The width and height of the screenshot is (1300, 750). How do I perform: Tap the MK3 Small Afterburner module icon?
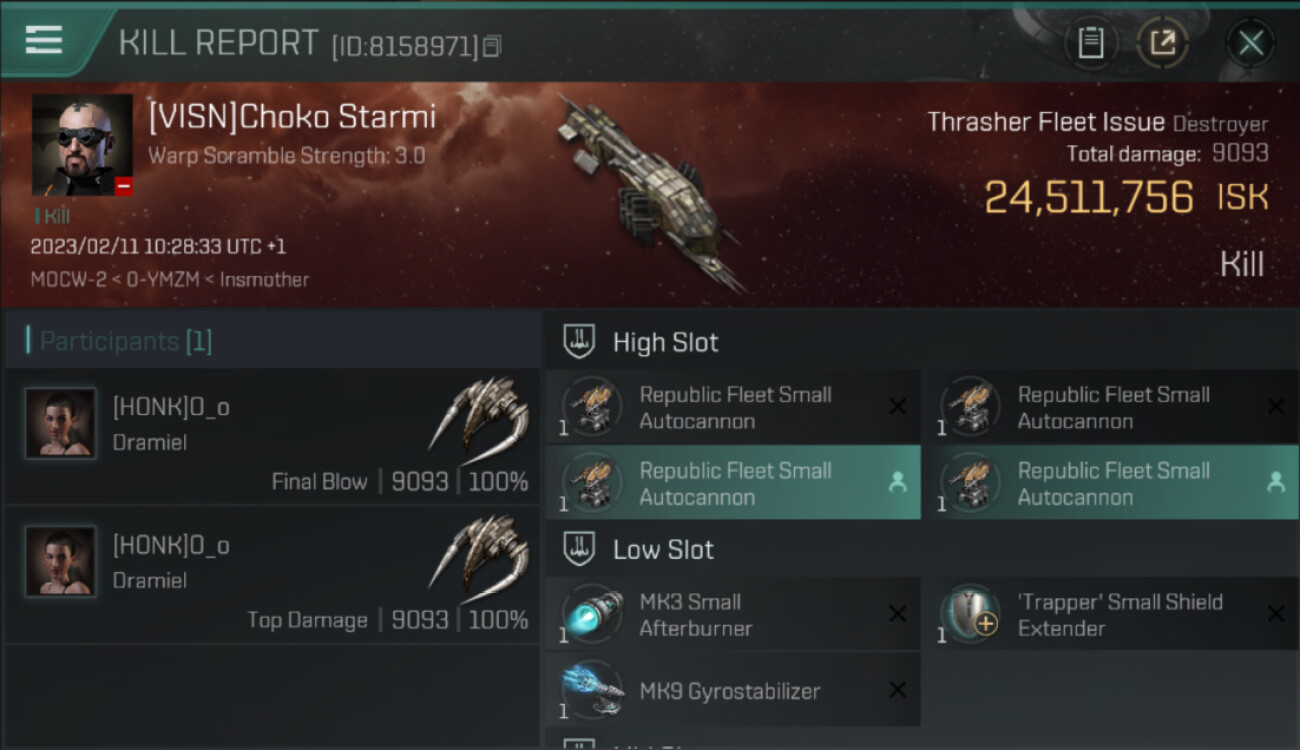click(x=592, y=614)
